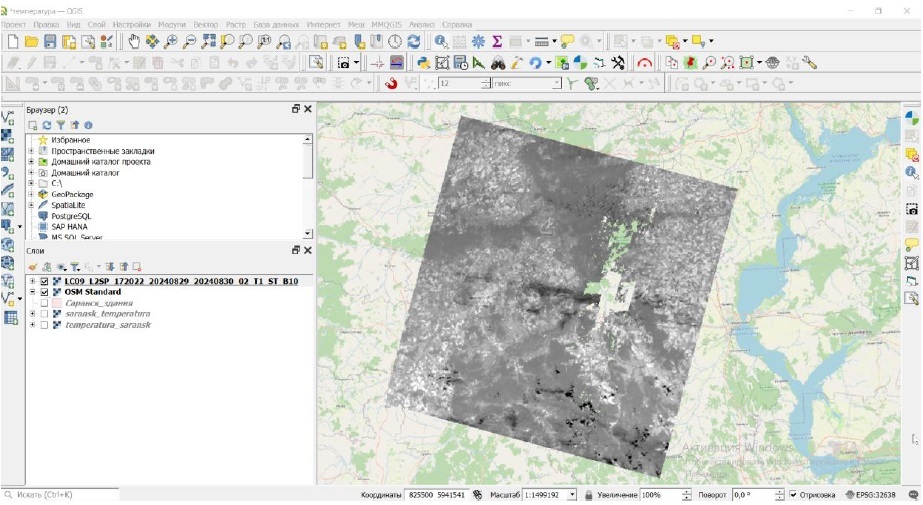This screenshot has height=505, width=923.
Task: Open the Растр menu
Action: pos(236,23)
